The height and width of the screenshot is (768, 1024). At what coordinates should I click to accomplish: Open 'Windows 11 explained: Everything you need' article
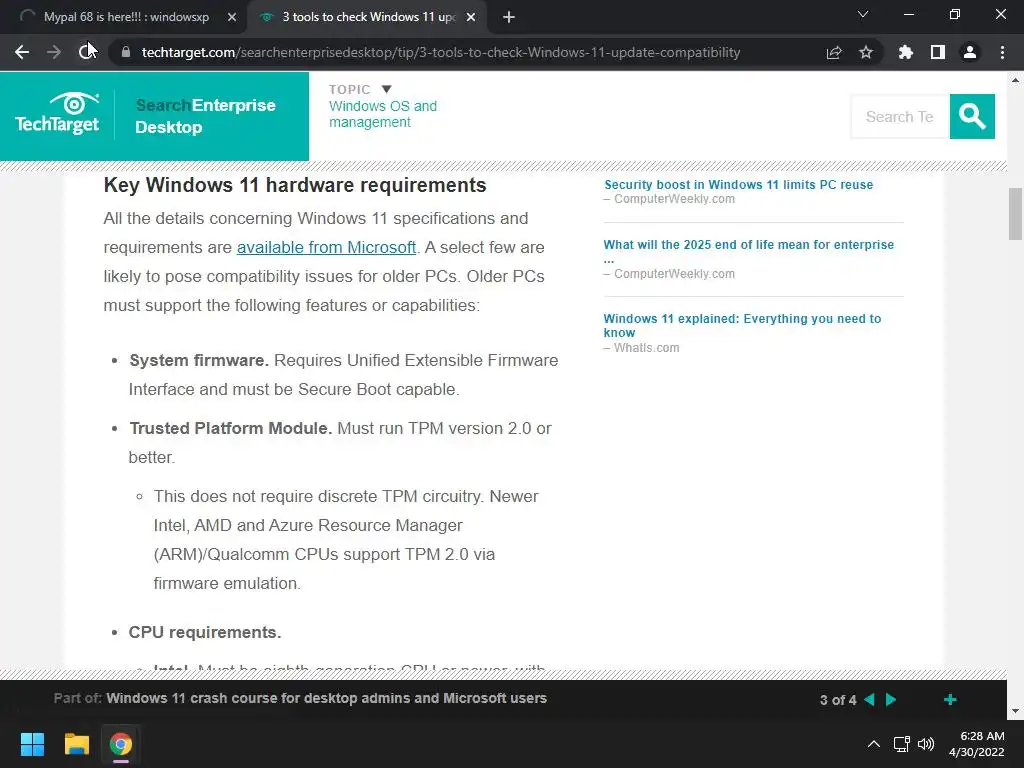click(x=742, y=325)
